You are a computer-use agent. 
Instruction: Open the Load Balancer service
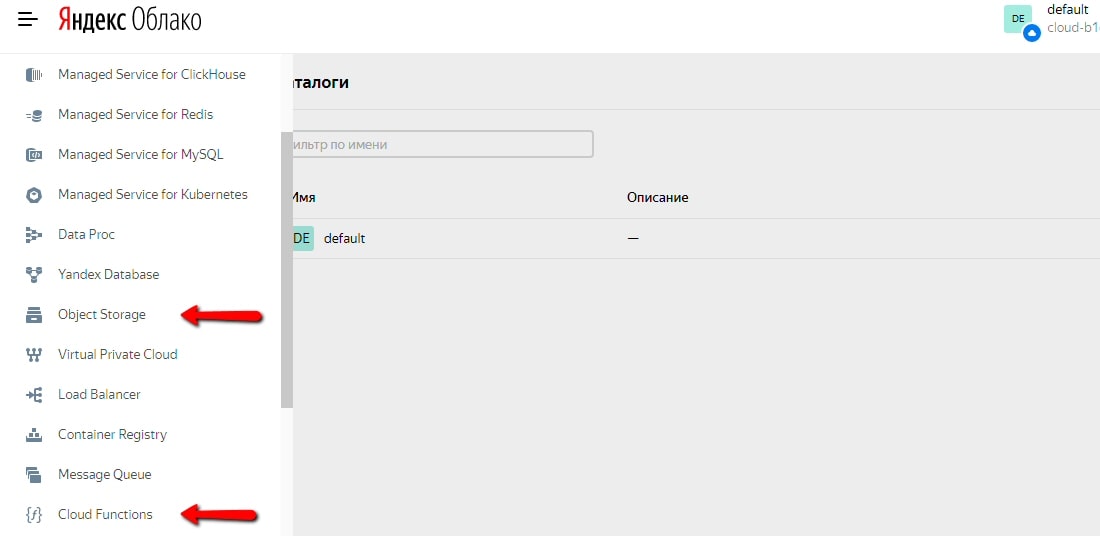(99, 394)
